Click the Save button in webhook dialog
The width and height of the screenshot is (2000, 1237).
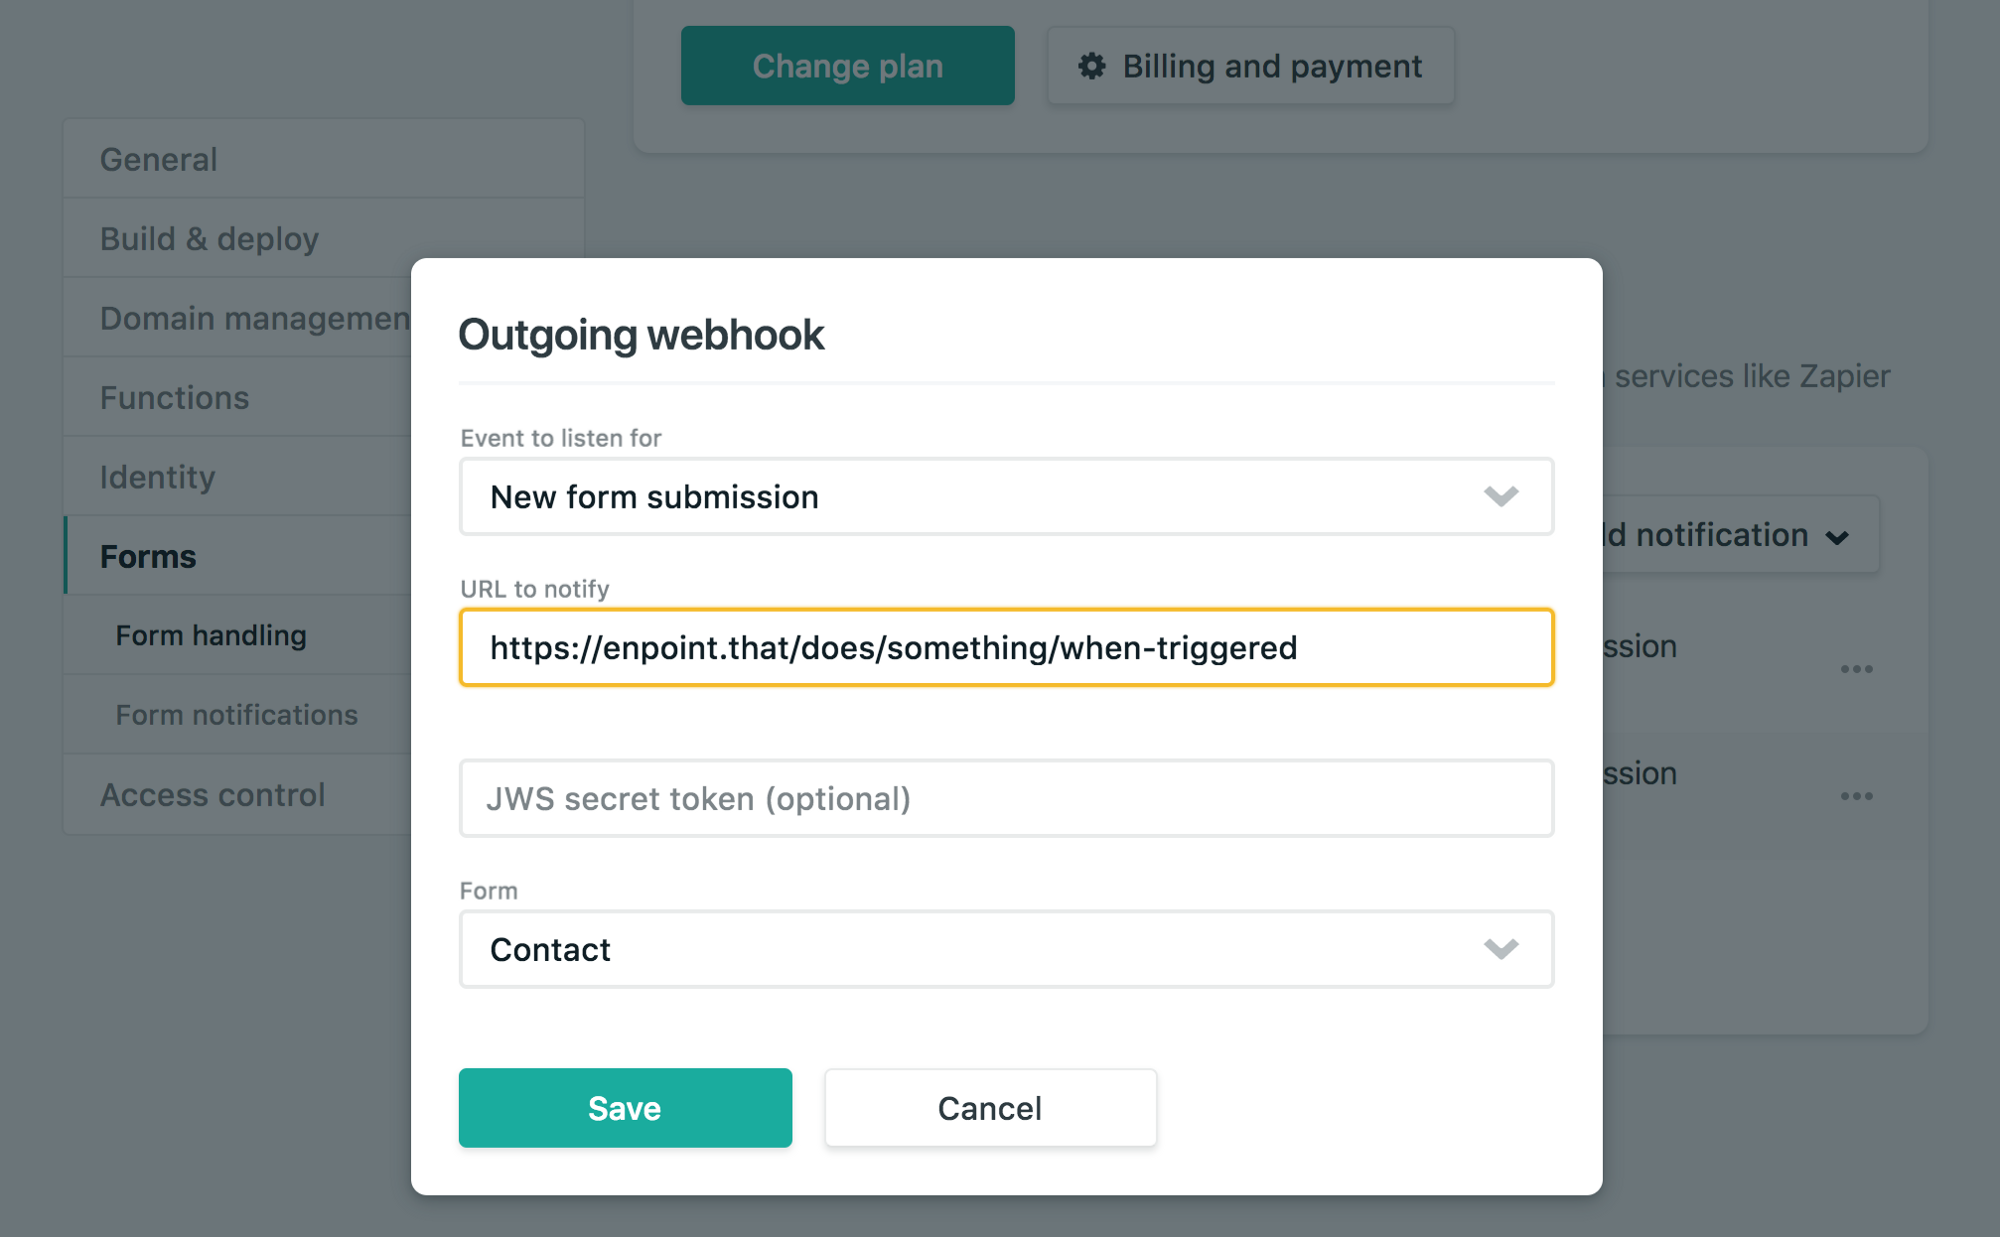tap(624, 1107)
